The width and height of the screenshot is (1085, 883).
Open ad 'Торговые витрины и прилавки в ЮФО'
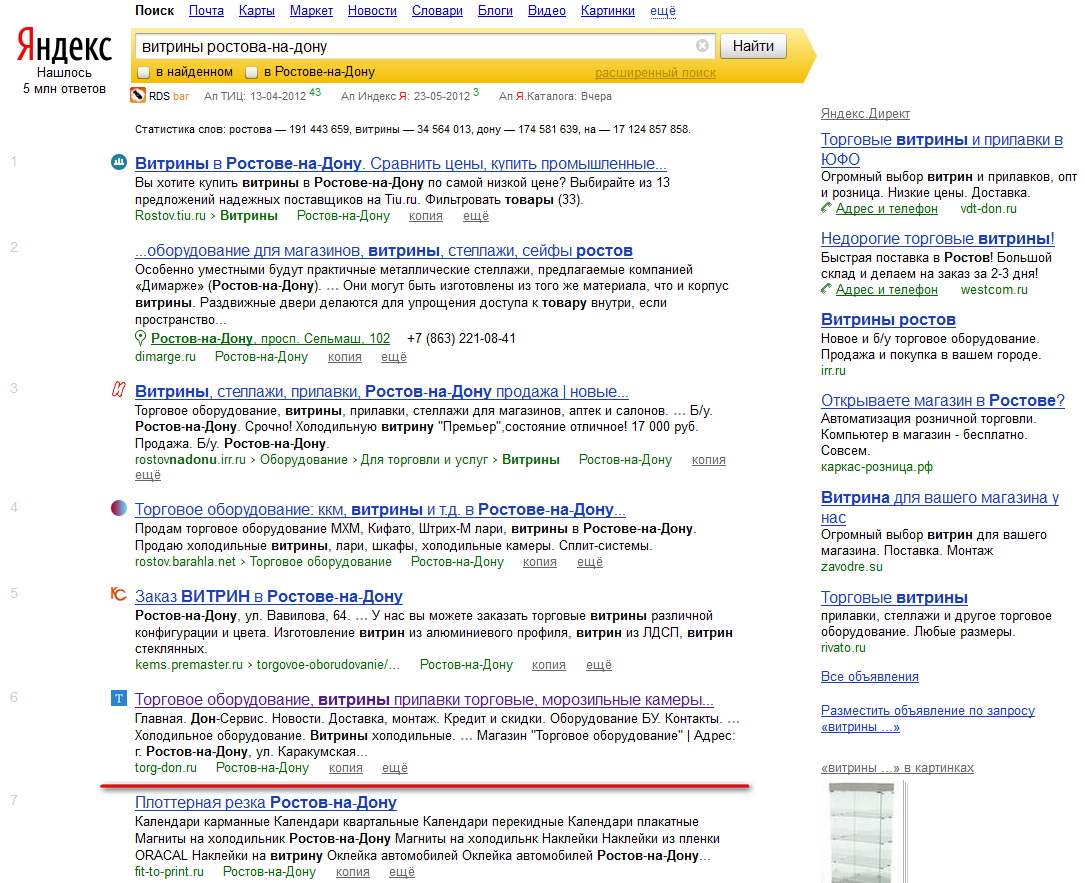tap(942, 149)
